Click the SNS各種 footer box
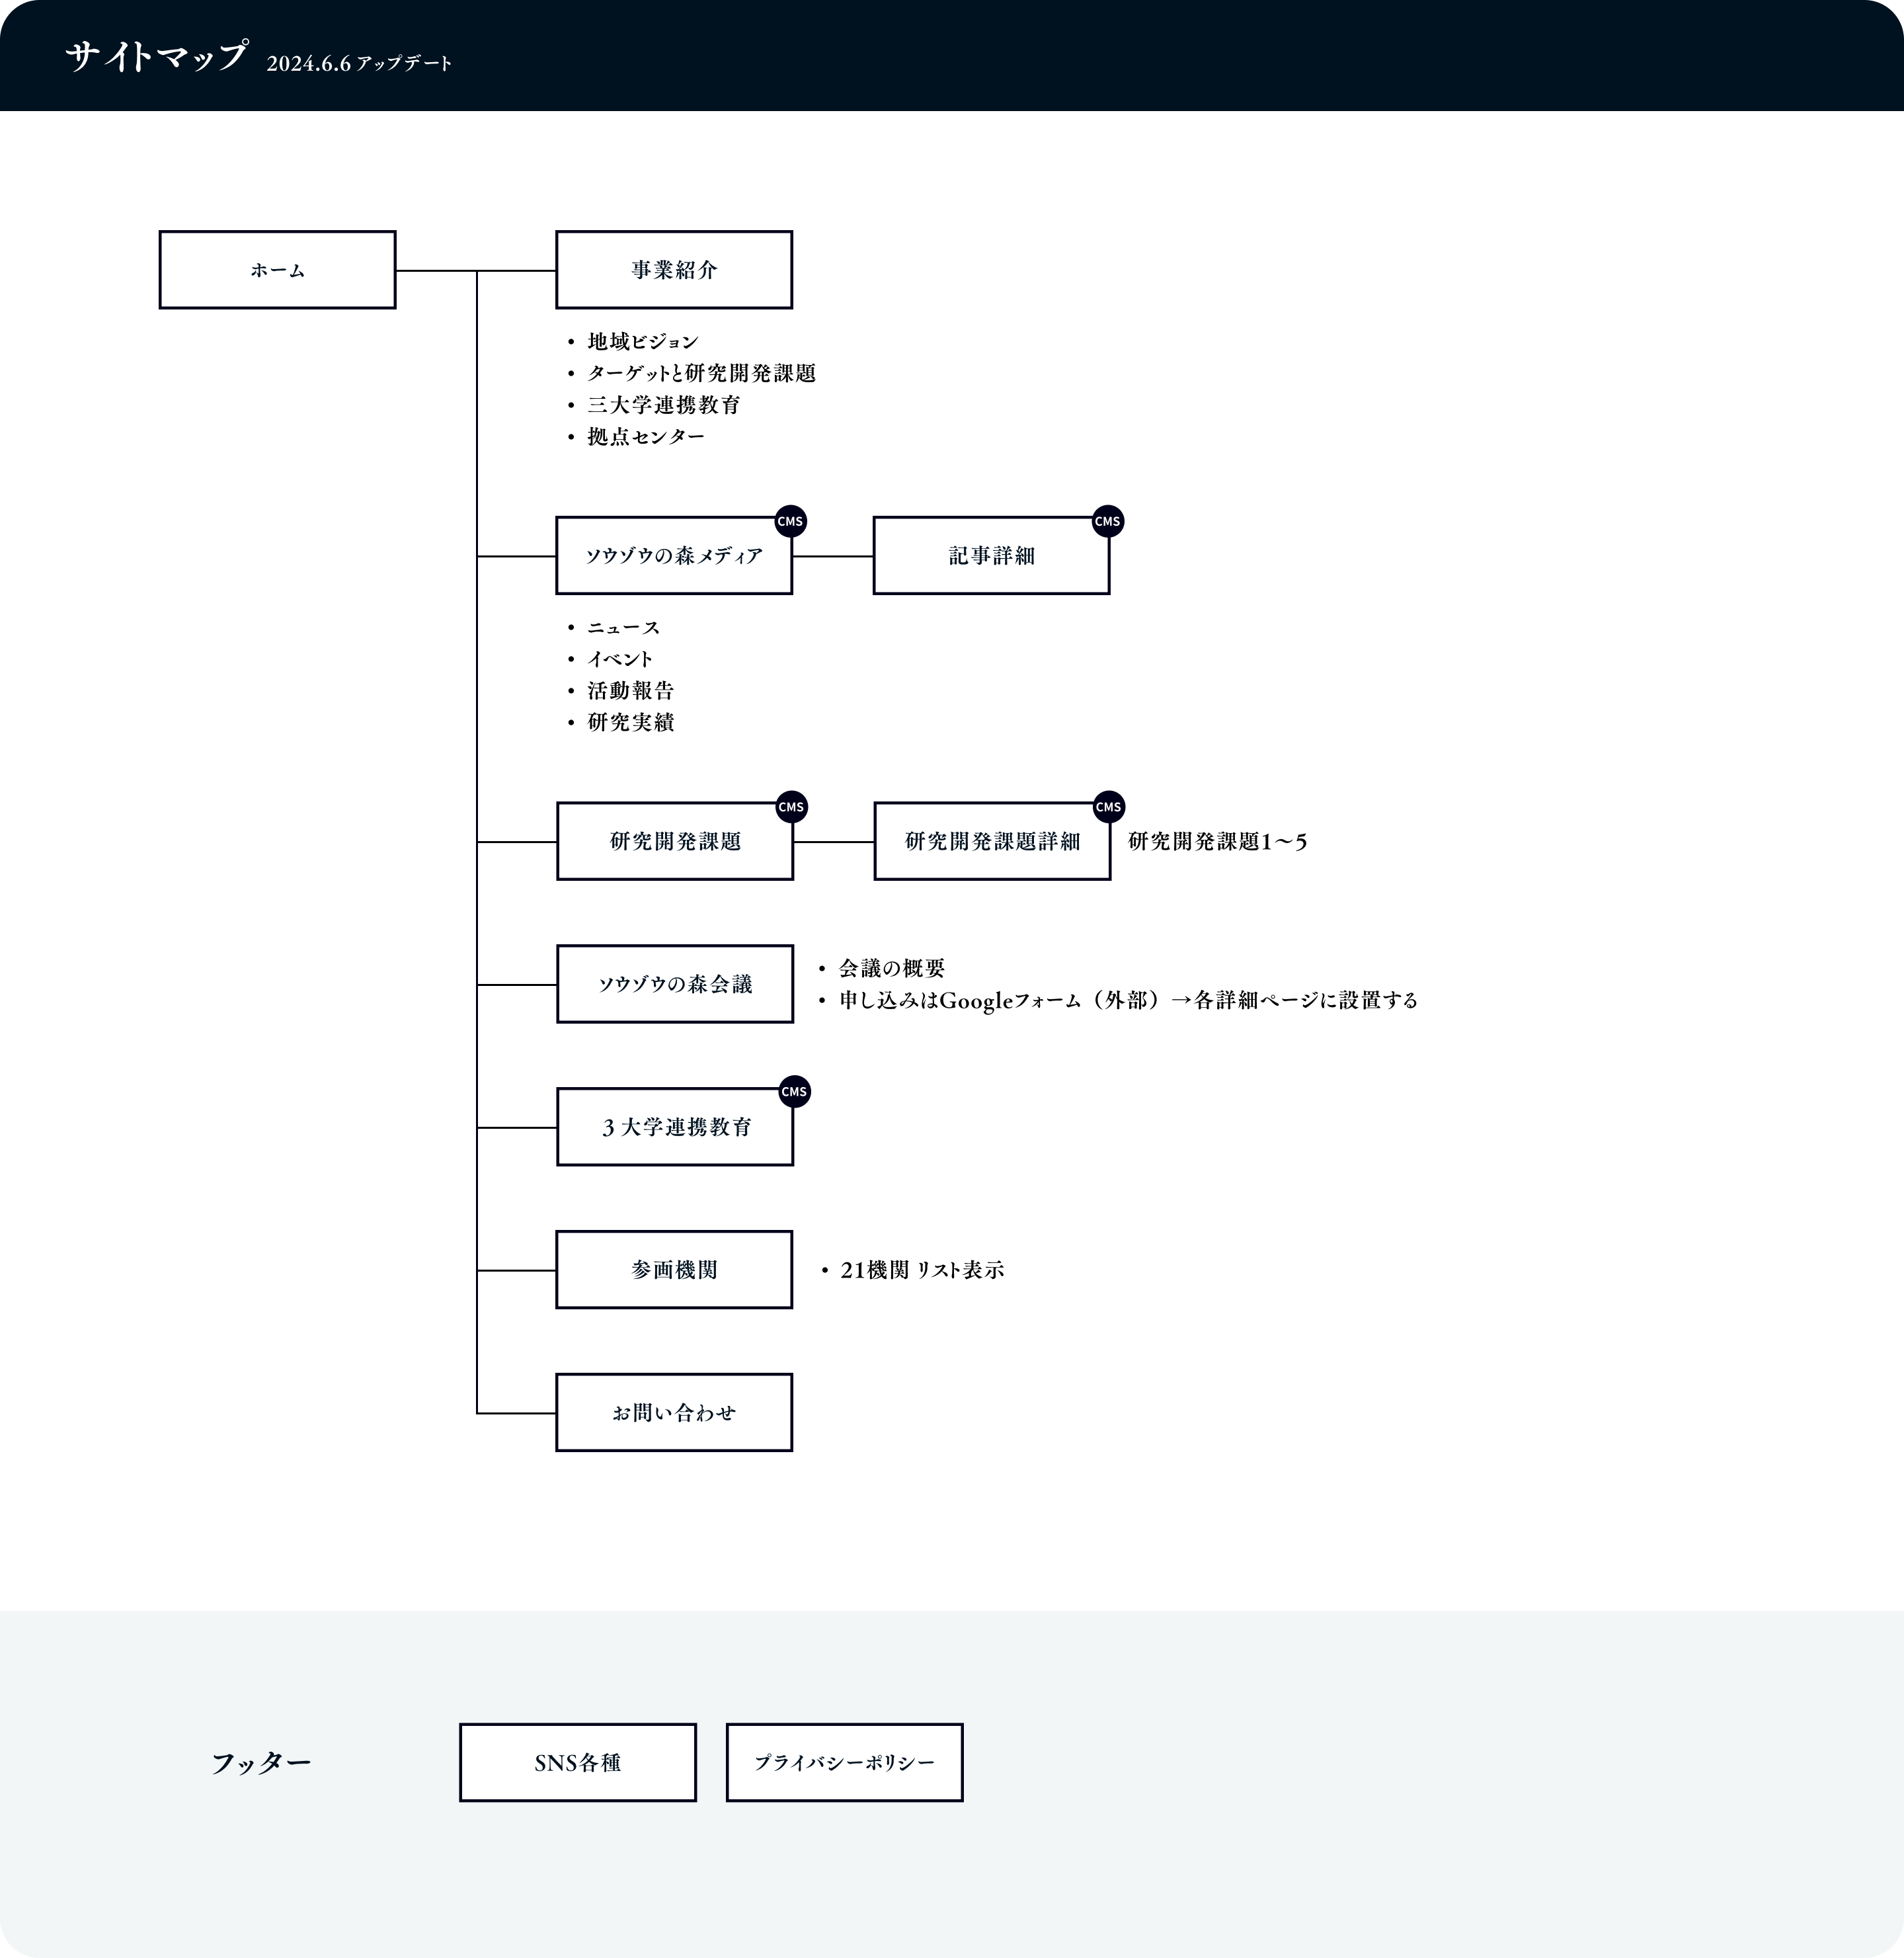 tap(578, 1763)
